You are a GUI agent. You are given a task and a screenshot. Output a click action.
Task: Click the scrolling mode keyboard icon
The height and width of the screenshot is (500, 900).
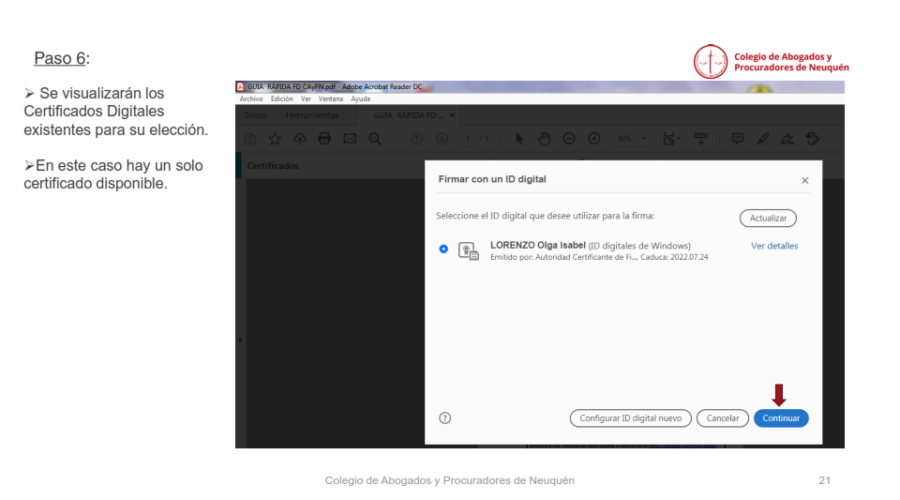[x=701, y=138]
